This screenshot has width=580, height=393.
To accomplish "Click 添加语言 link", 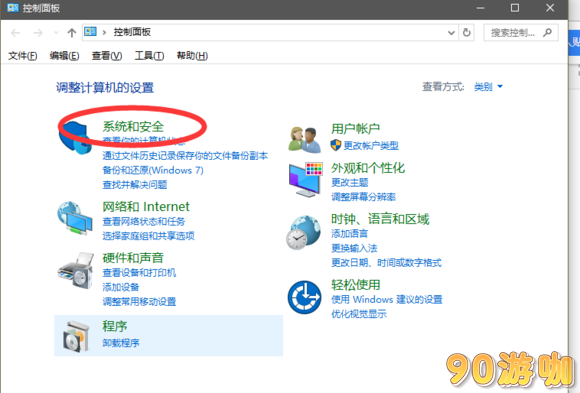I will point(350,234).
